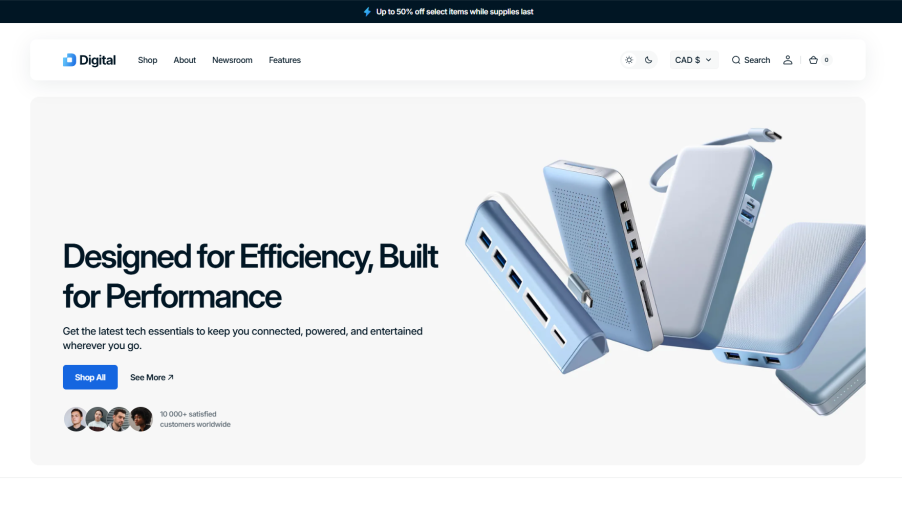Screen dimensions: 902x520
Task: Click the last customer avatar
Action: click(141, 419)
